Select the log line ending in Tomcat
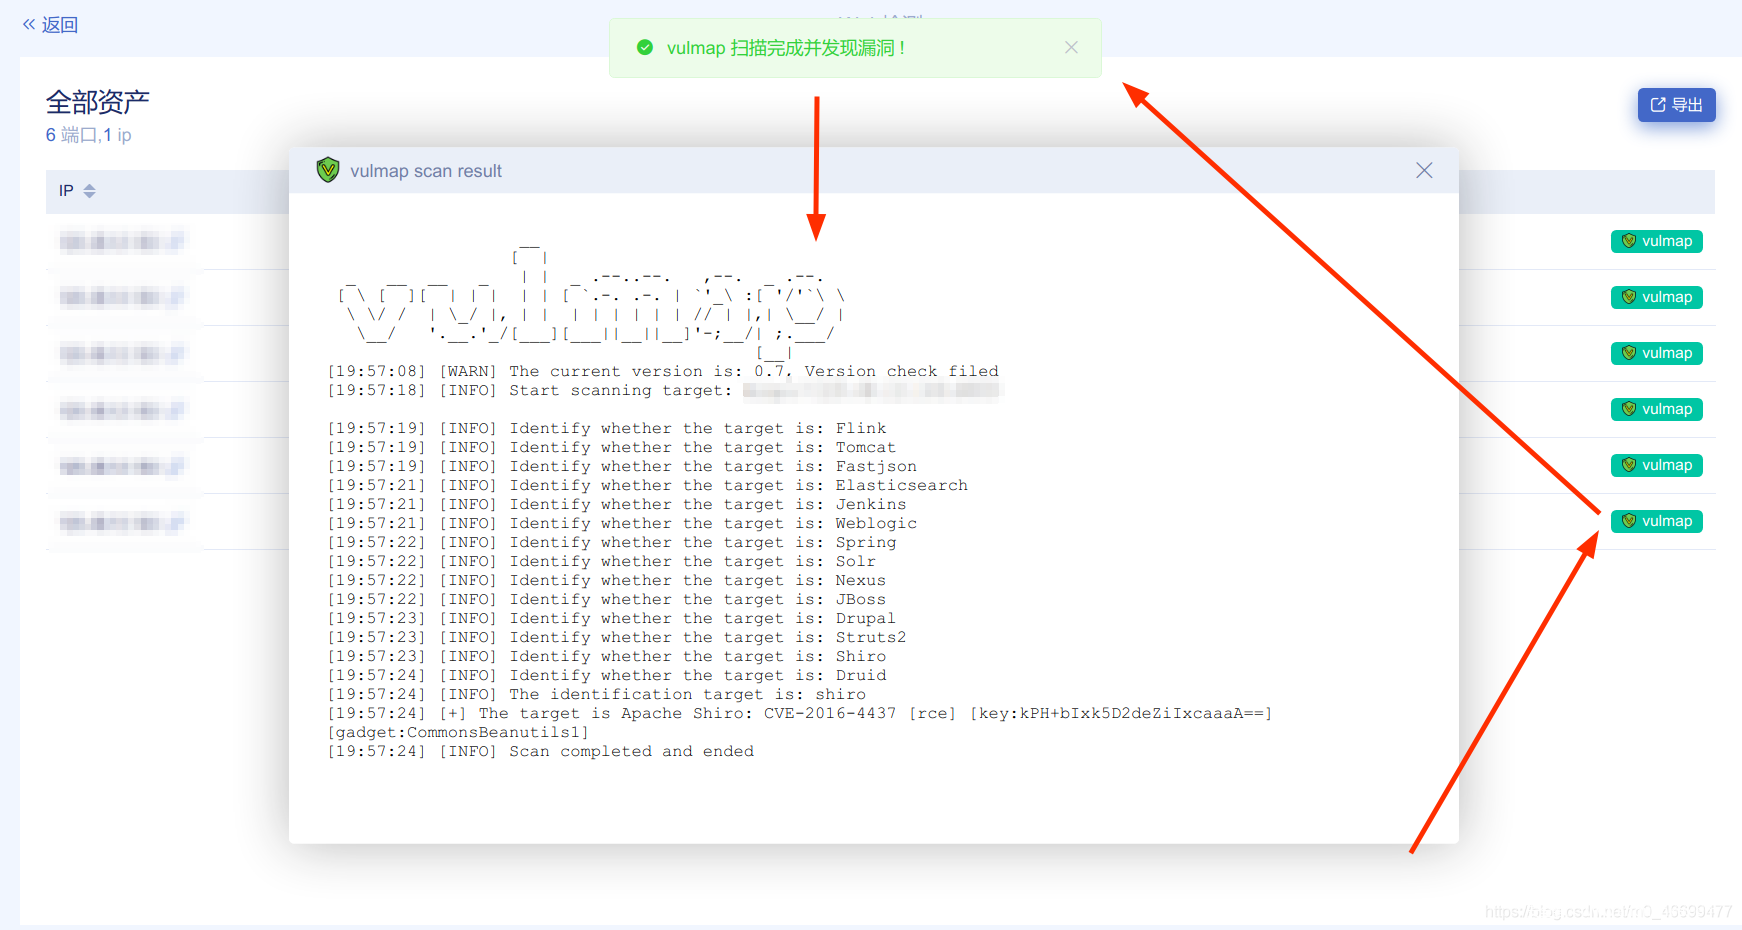Viewport: 1742px width, 930px height. (612, 448)
